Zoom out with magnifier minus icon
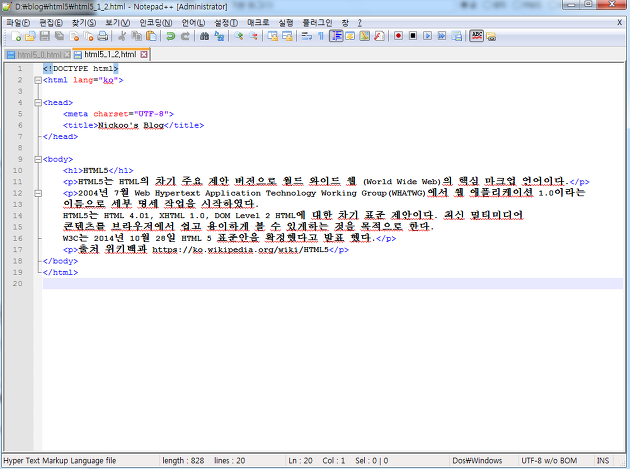This screenshot has width=630, height=469. pyautogui.click(x=253, y=36)
